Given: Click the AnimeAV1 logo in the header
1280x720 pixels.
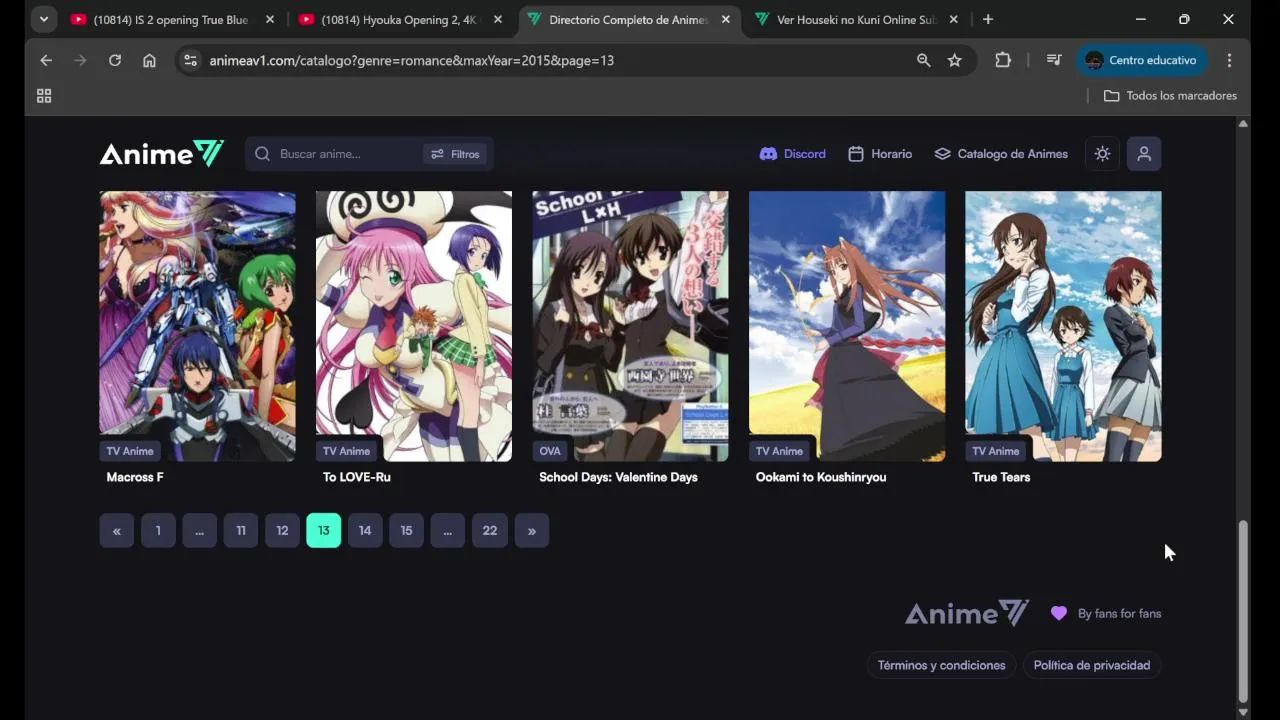Looking at the screenshot, I should [x=161, y=154].
